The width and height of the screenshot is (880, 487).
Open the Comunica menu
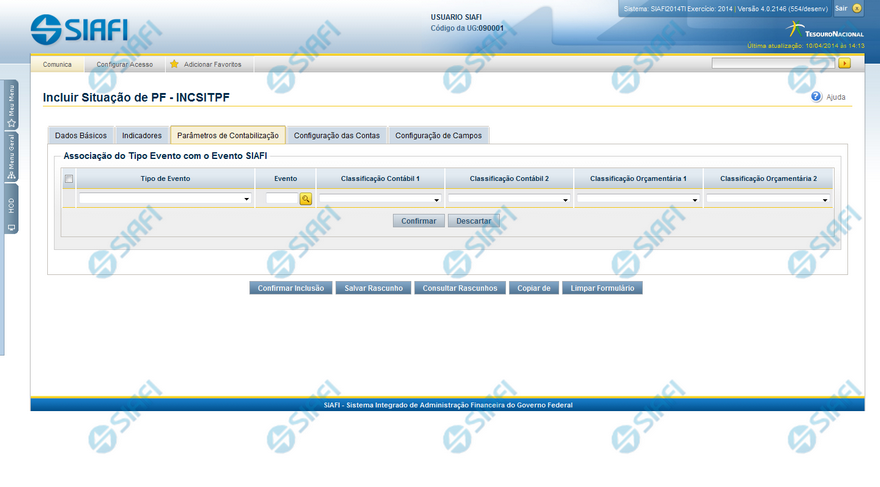tap(57, 64)
